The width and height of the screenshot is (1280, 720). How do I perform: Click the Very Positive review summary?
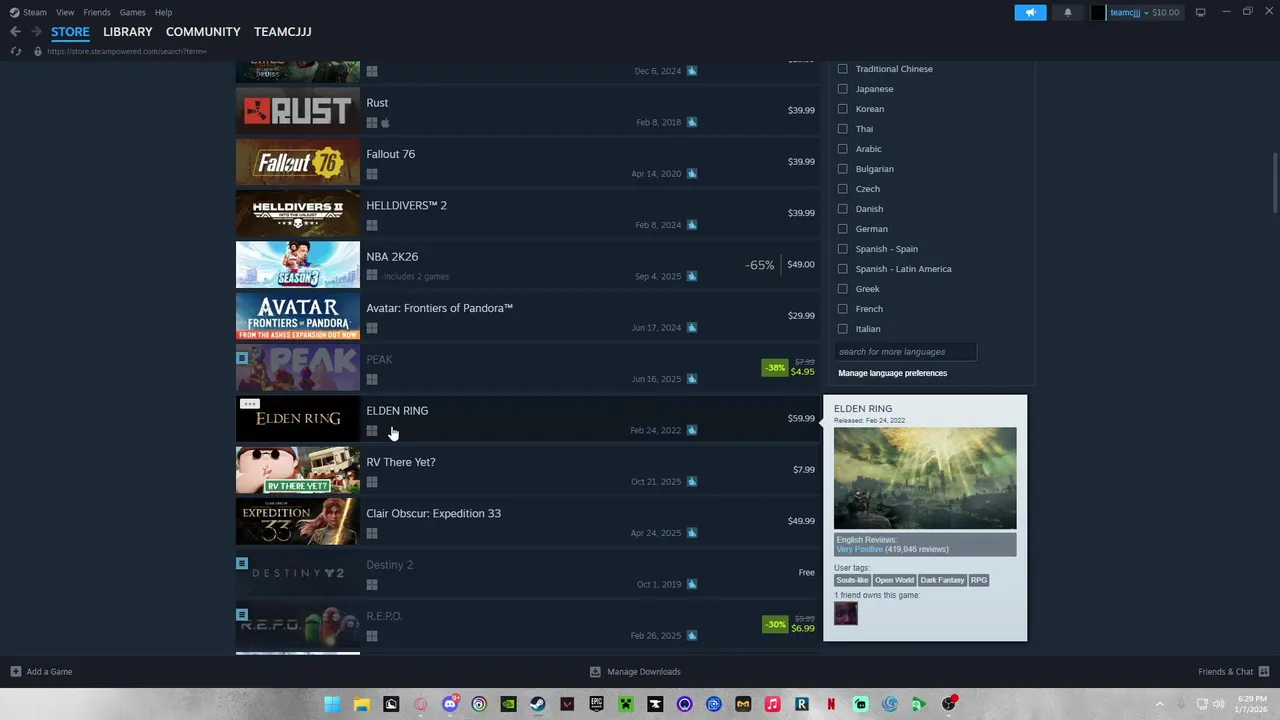[860, 549]
